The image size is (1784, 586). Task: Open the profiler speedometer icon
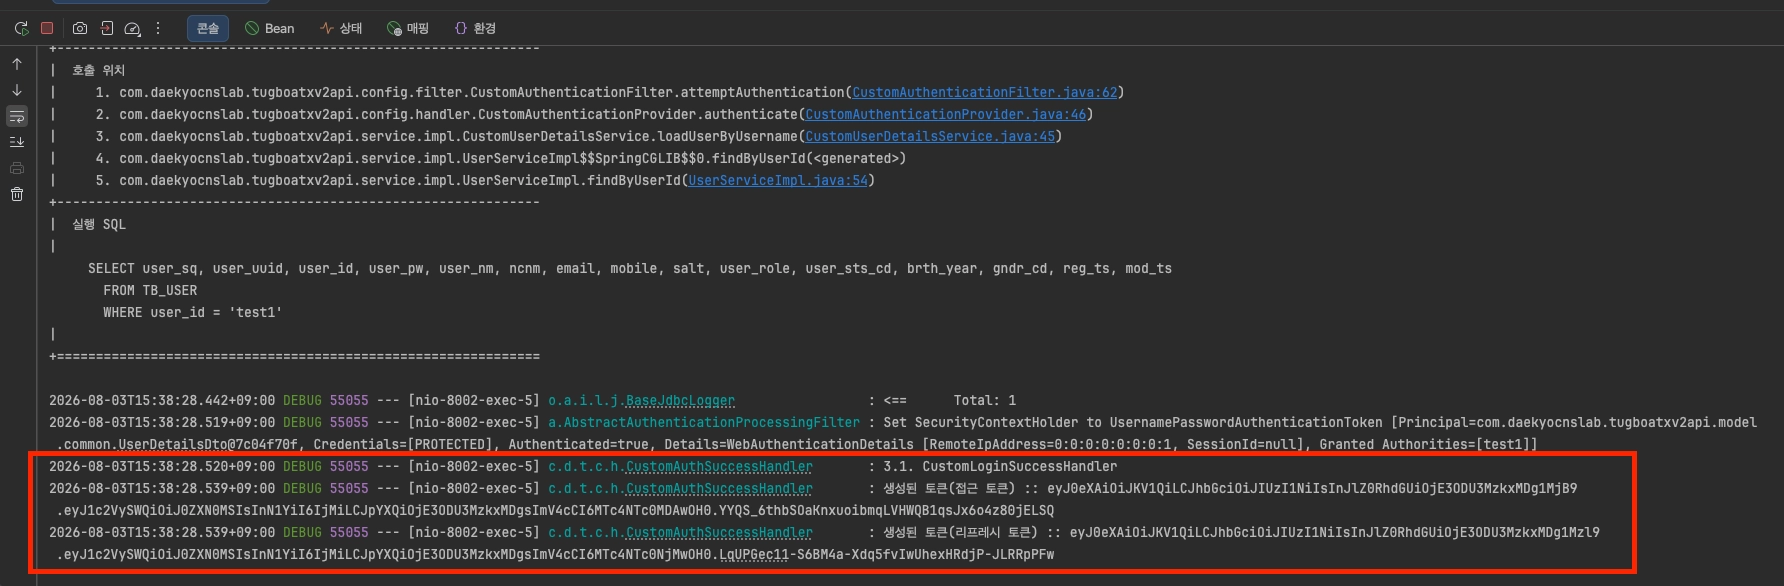point(132,28)
